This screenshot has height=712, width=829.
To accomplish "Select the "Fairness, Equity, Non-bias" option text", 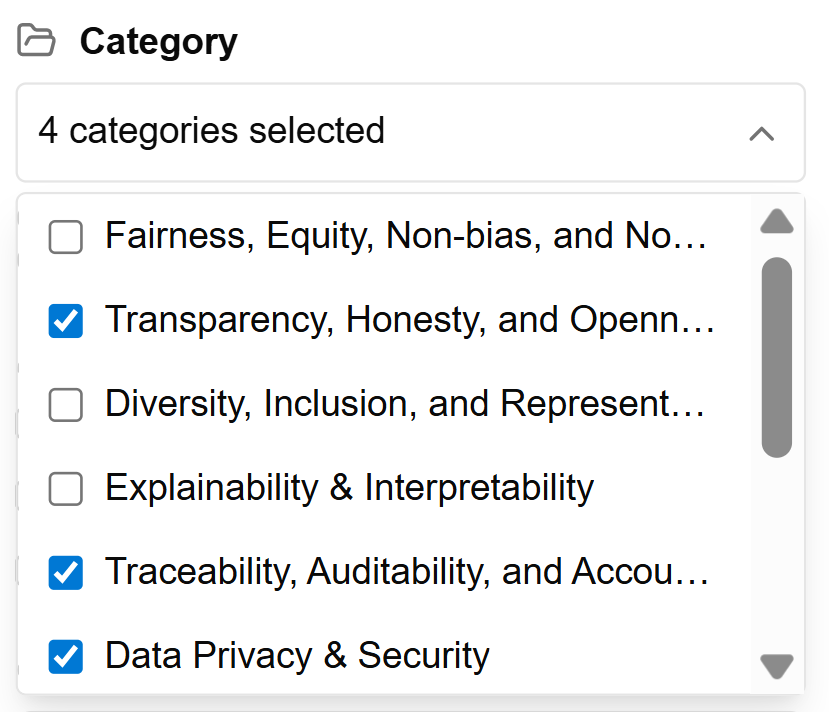I will [405, 237].
